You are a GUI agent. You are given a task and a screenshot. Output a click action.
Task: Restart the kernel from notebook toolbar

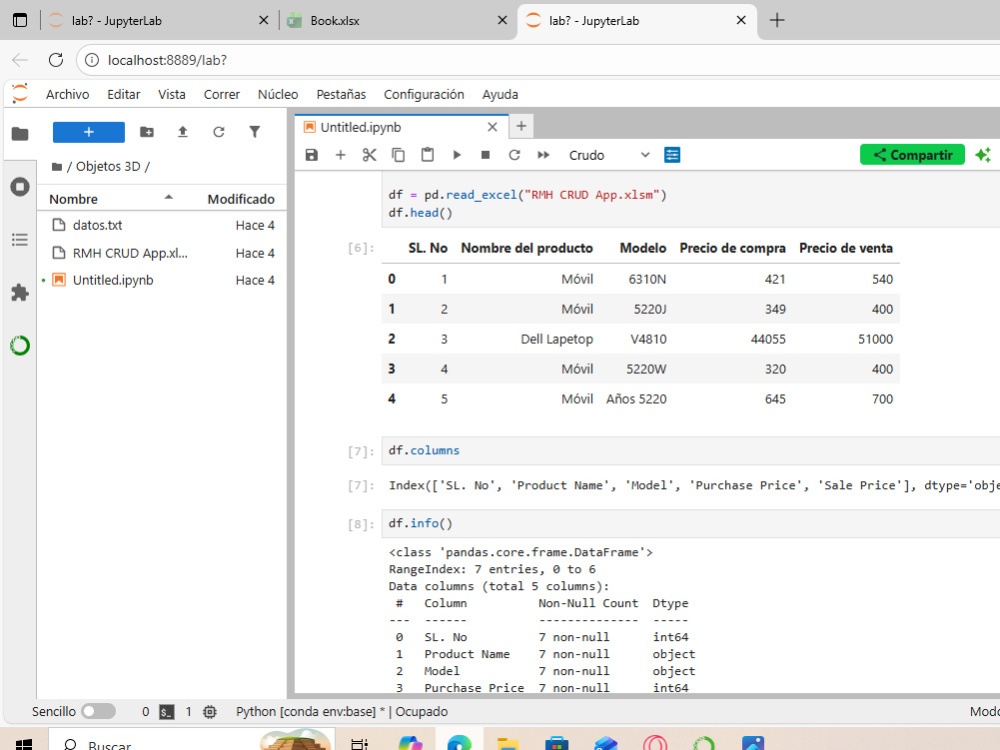point(514,155)
